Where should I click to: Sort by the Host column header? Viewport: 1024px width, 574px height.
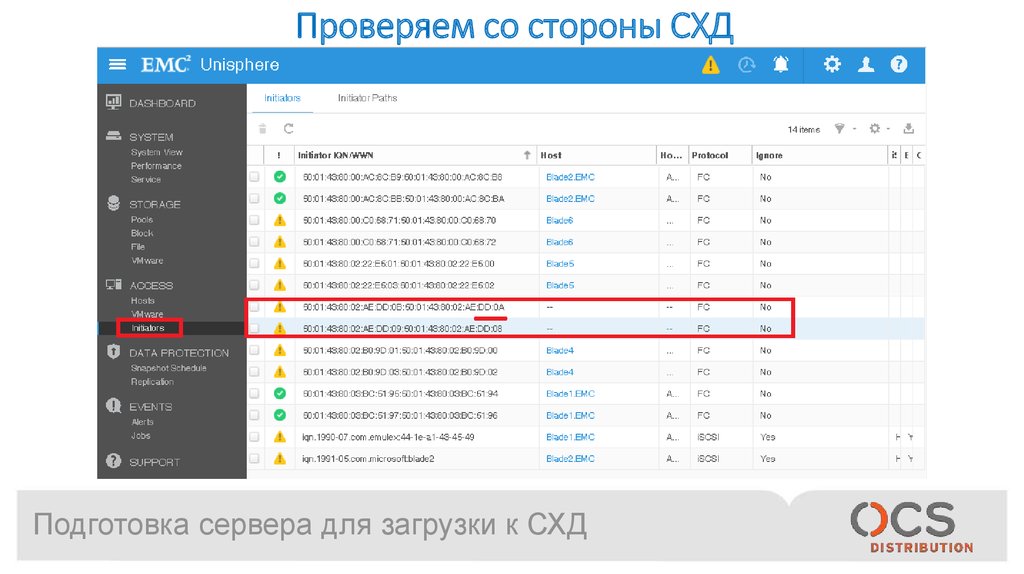point(551,155)
